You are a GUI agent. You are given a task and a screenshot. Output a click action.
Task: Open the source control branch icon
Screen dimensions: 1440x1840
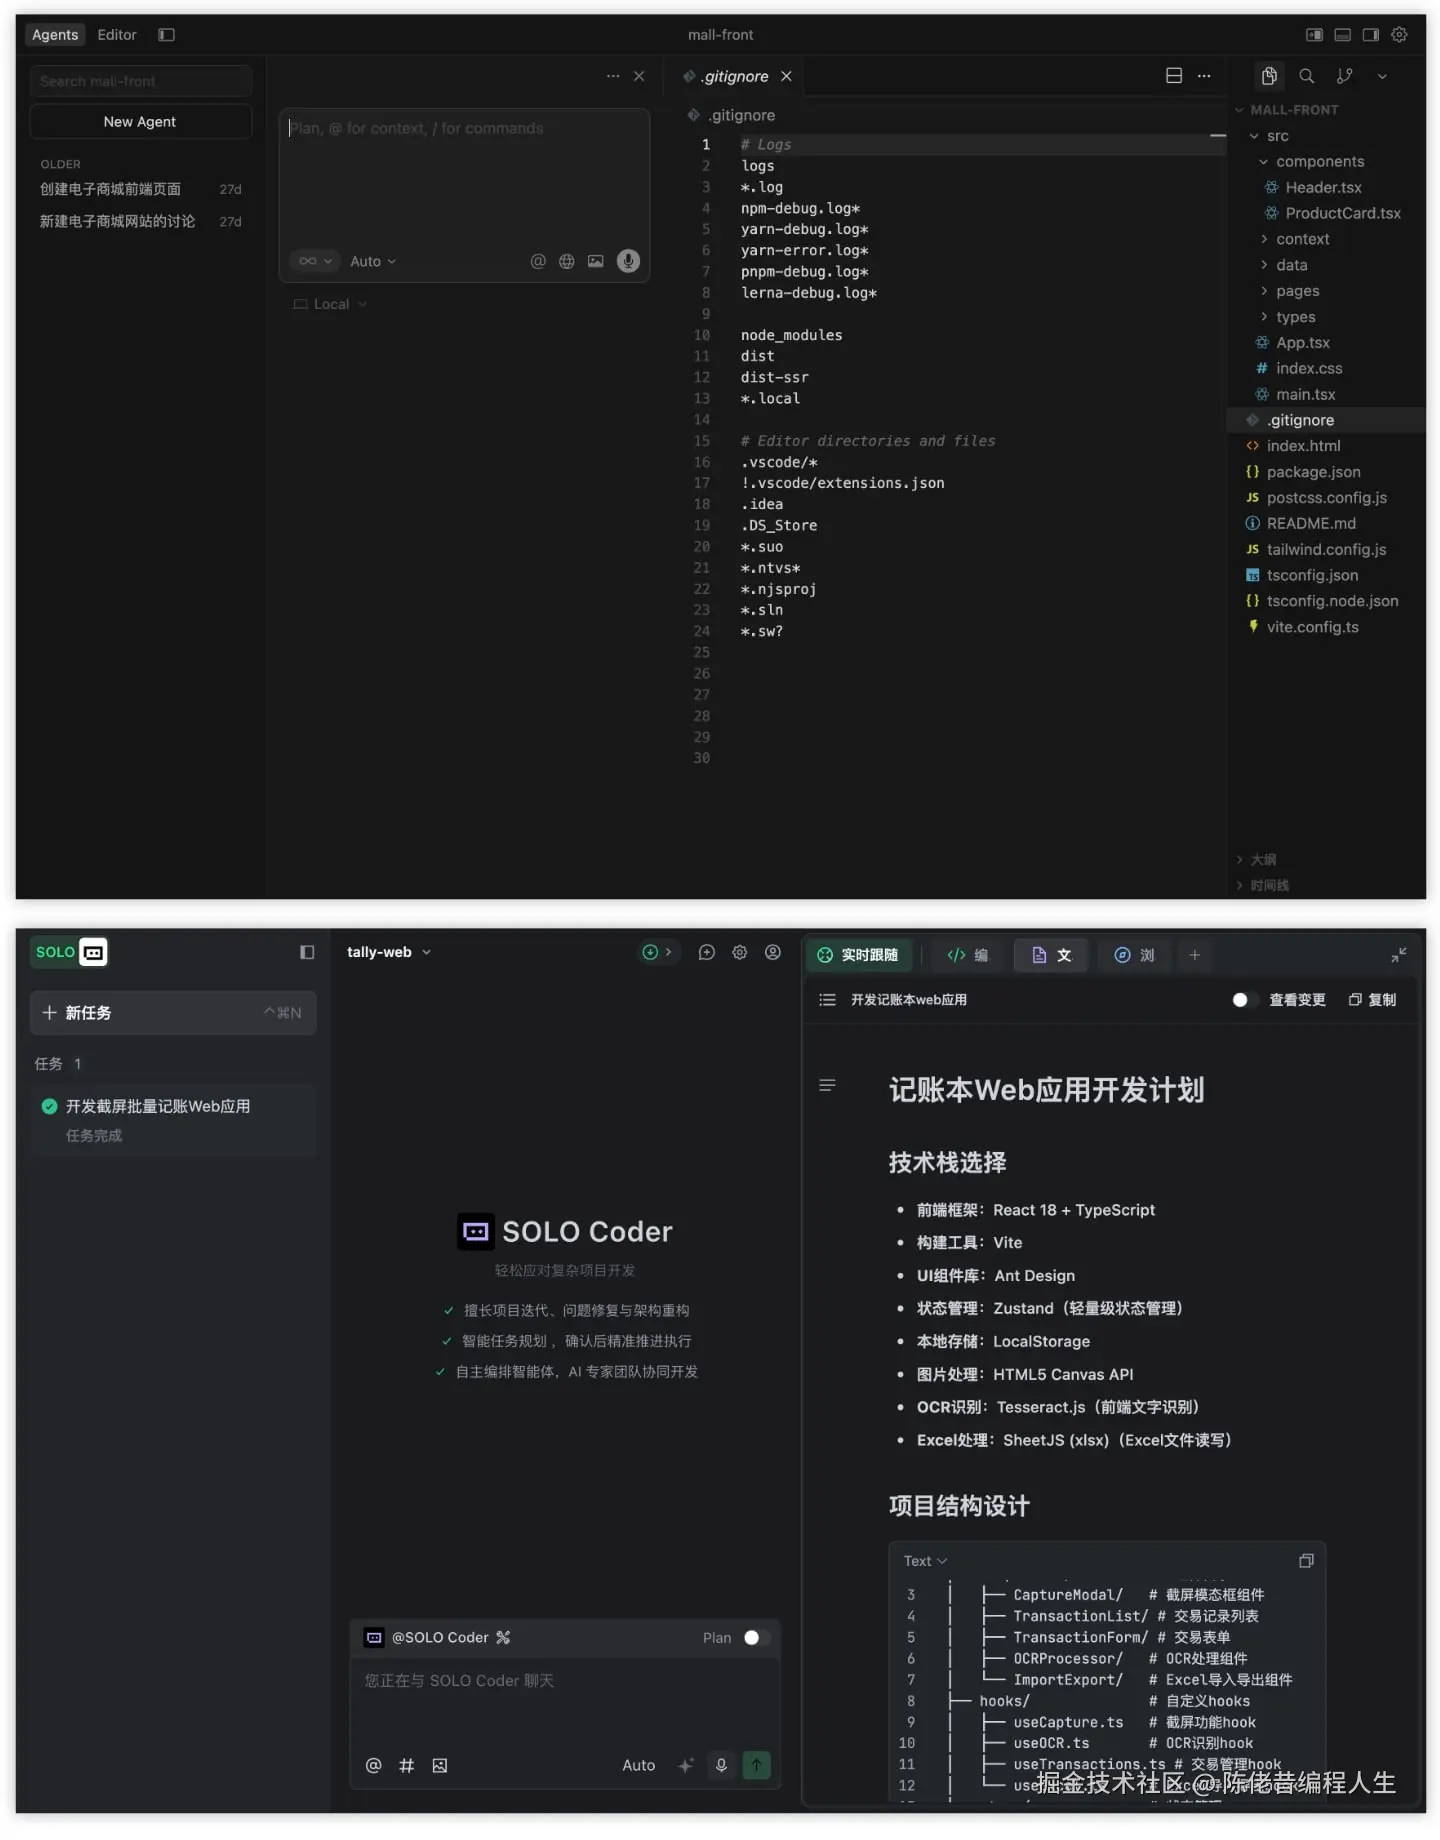(x=1345, y=76)
